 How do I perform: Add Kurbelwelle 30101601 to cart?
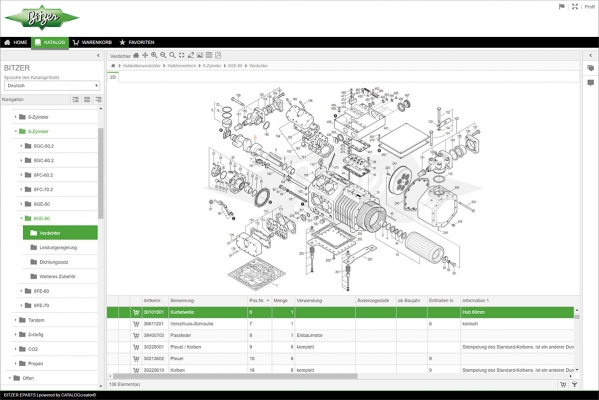[x=136, y=313]
